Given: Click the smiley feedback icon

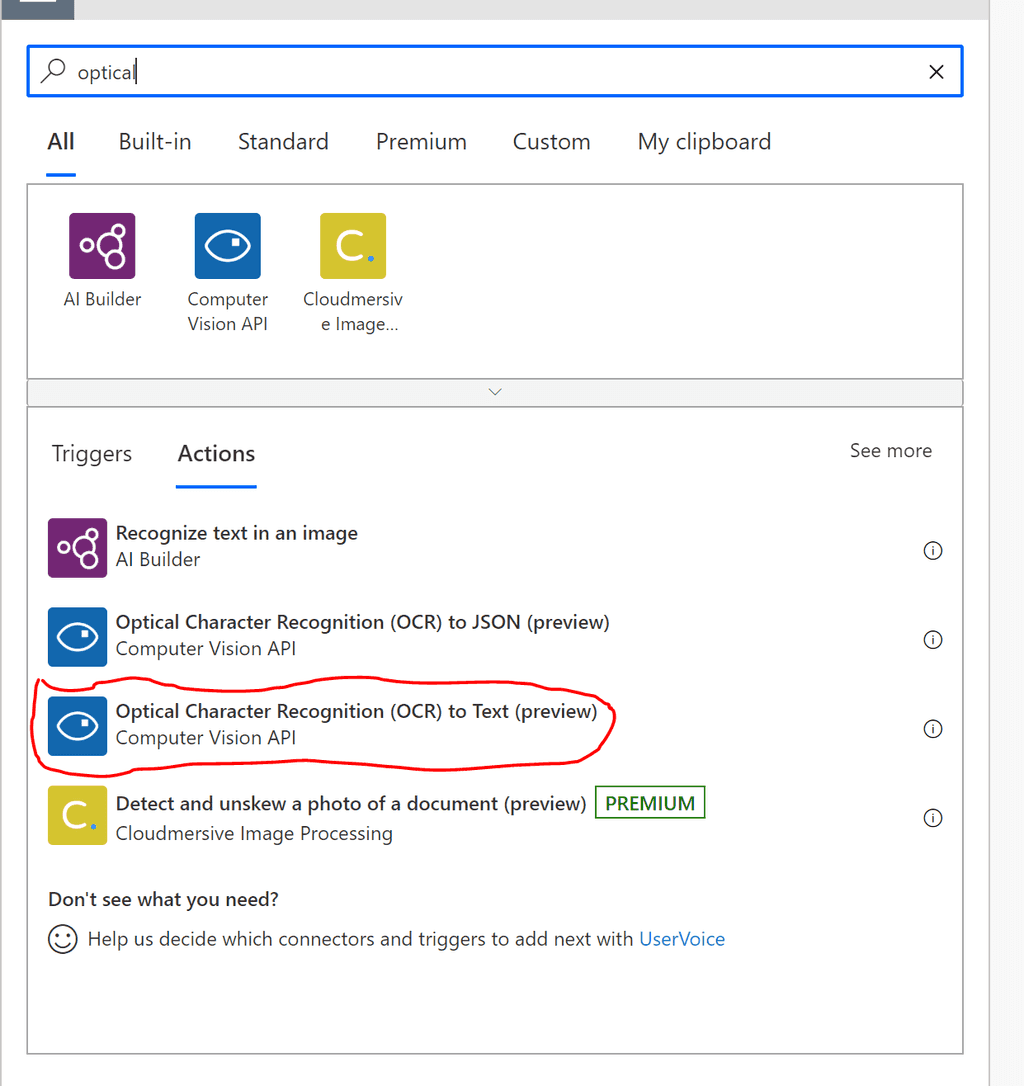Looking at the screenshot, I should (62, 939).
